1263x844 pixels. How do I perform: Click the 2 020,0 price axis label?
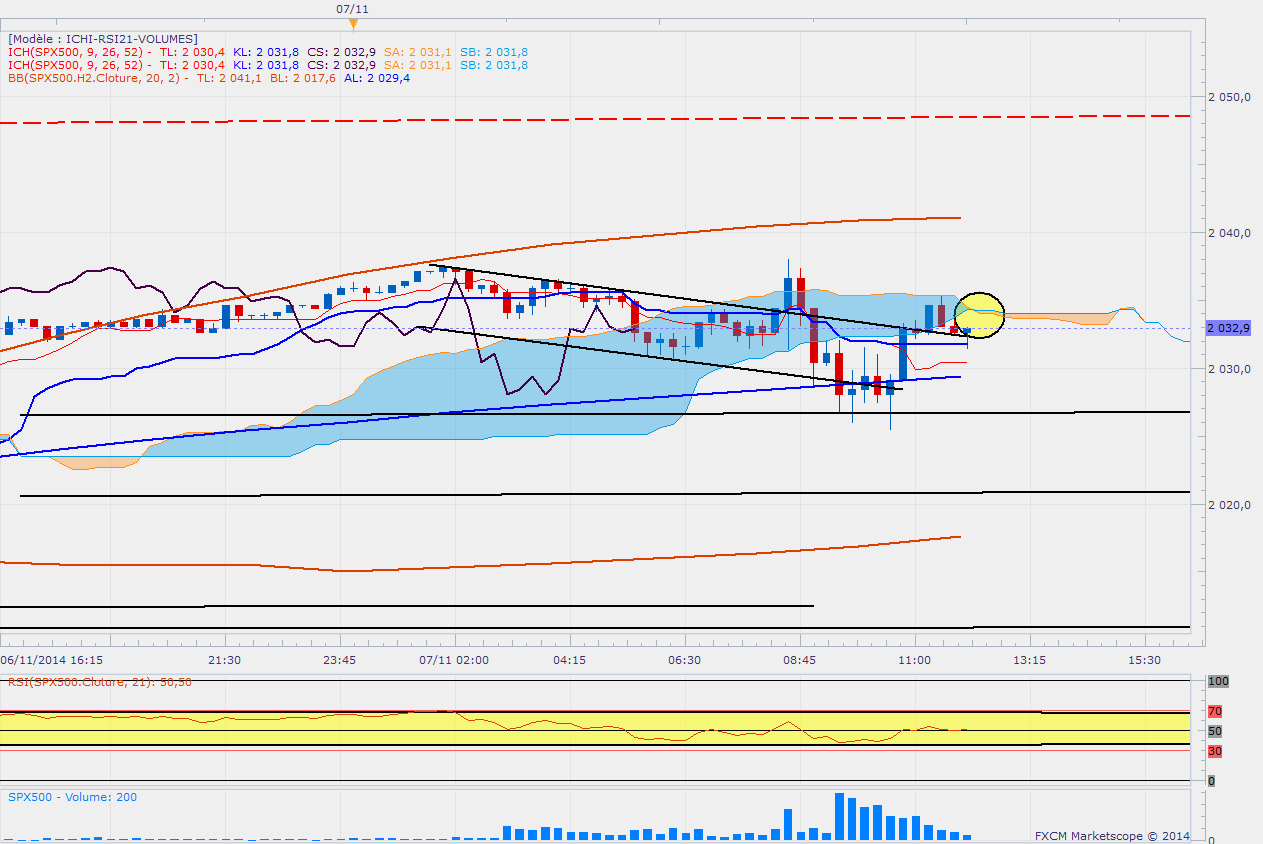click(x=1230, y=505)
